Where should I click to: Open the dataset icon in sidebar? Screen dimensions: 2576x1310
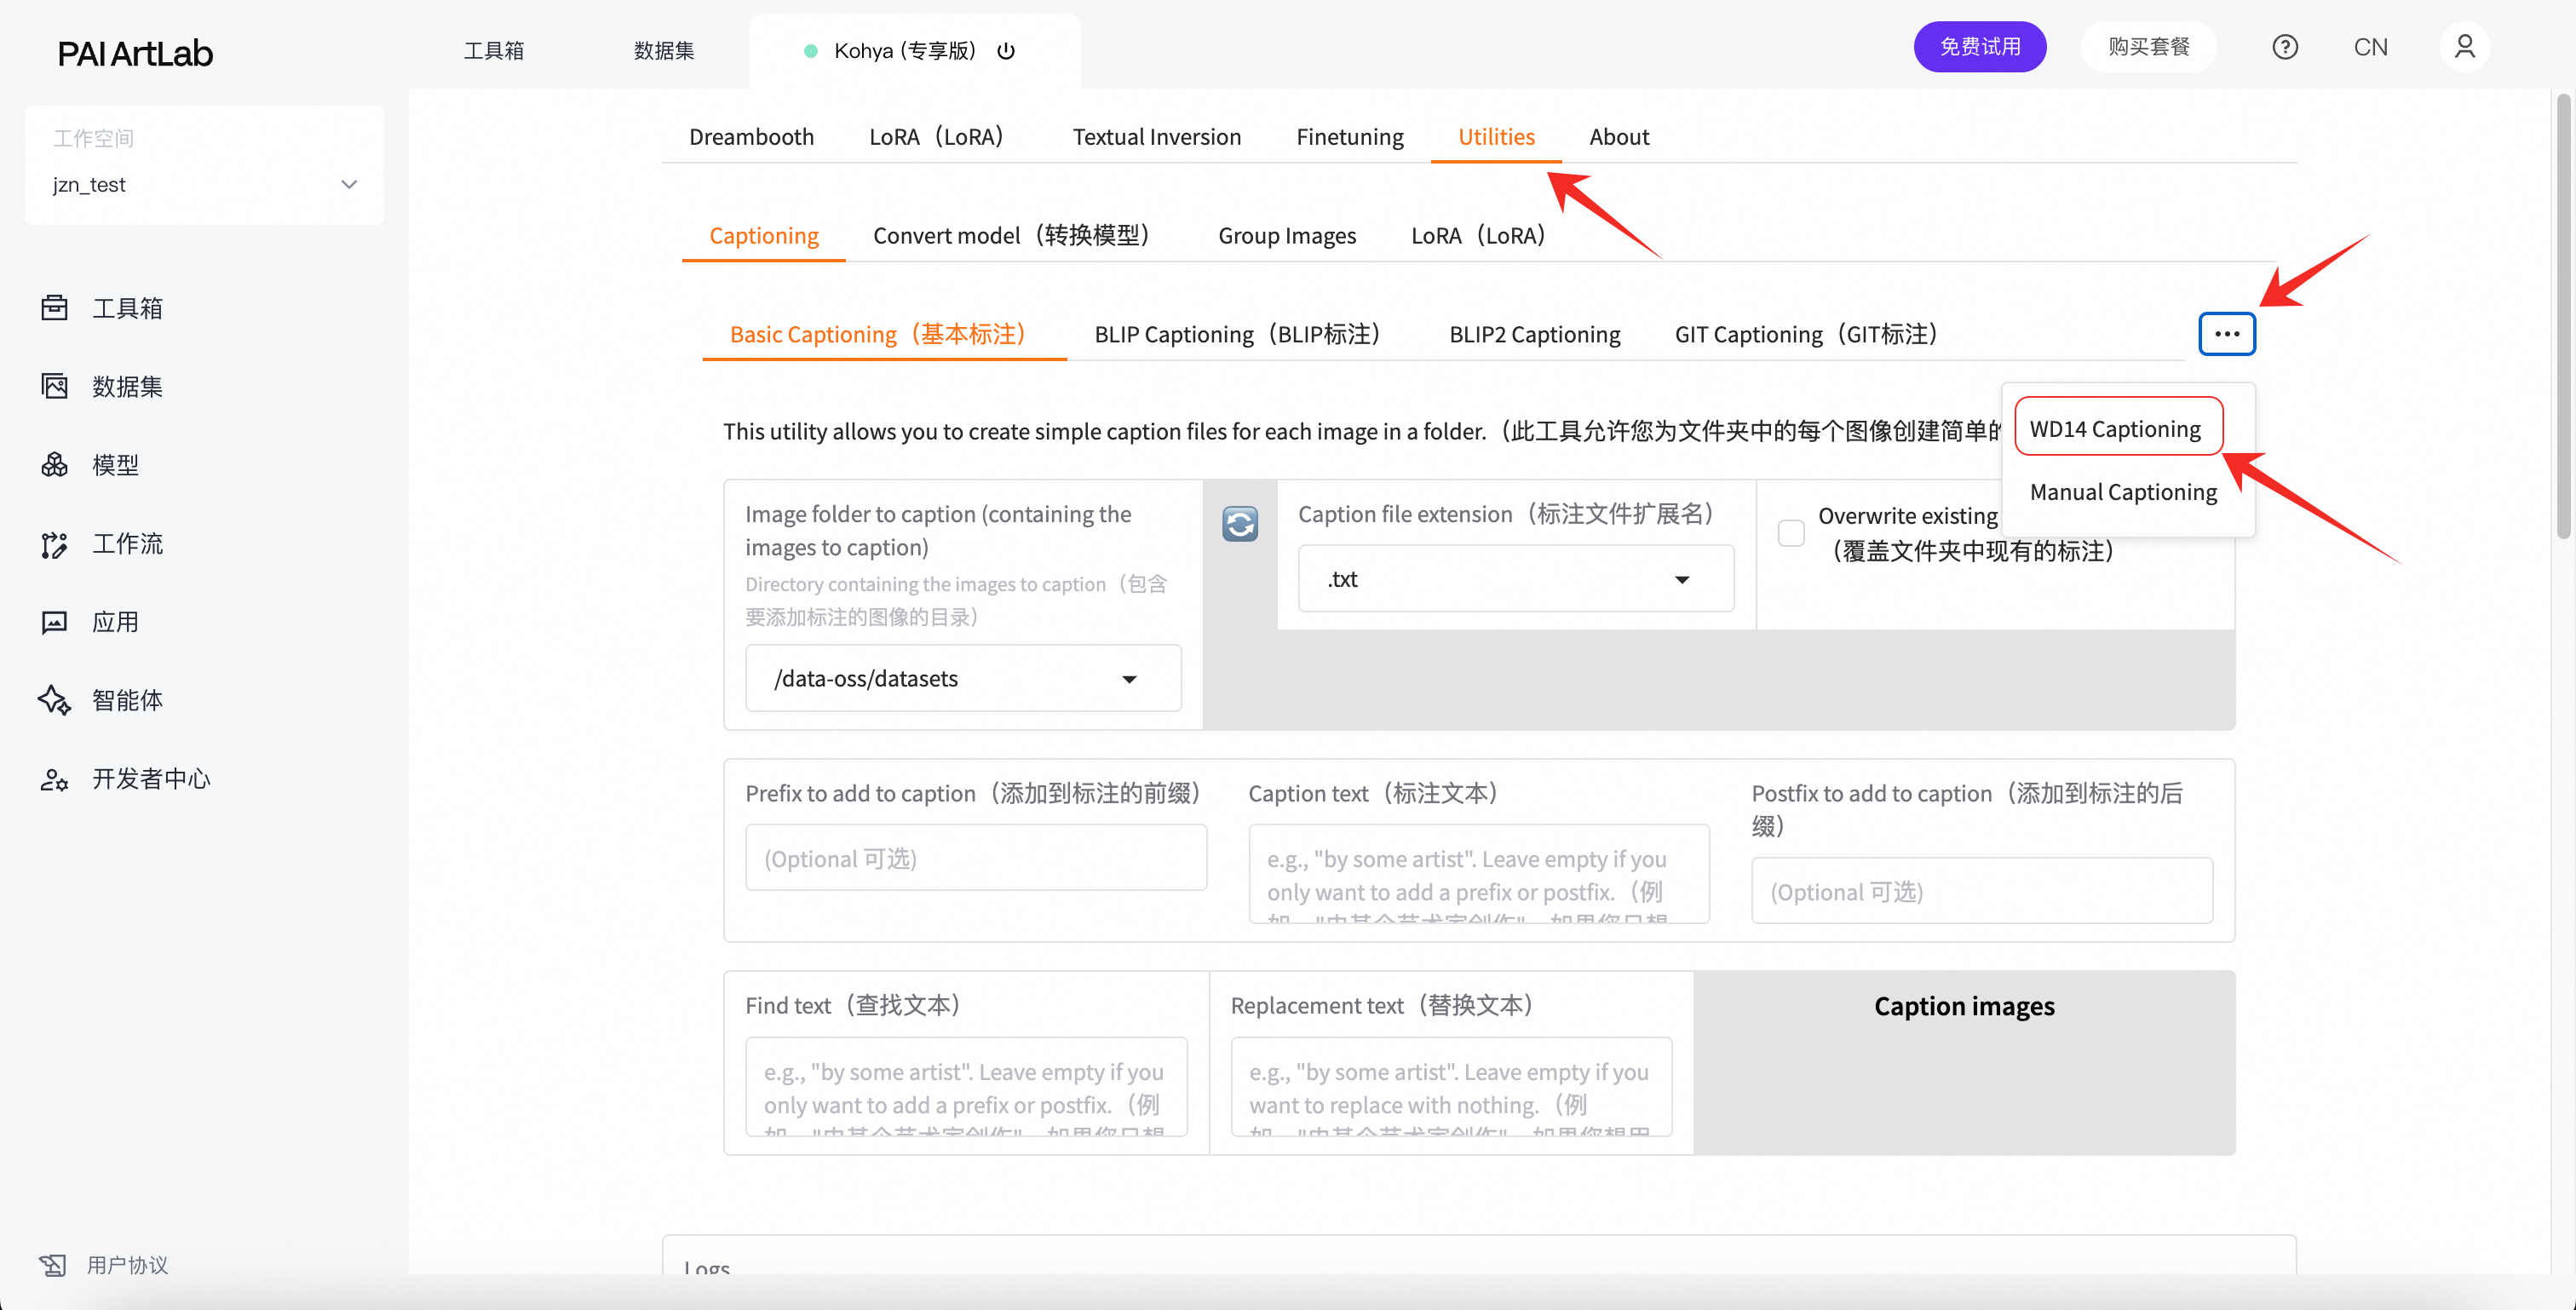coord(54,386)
